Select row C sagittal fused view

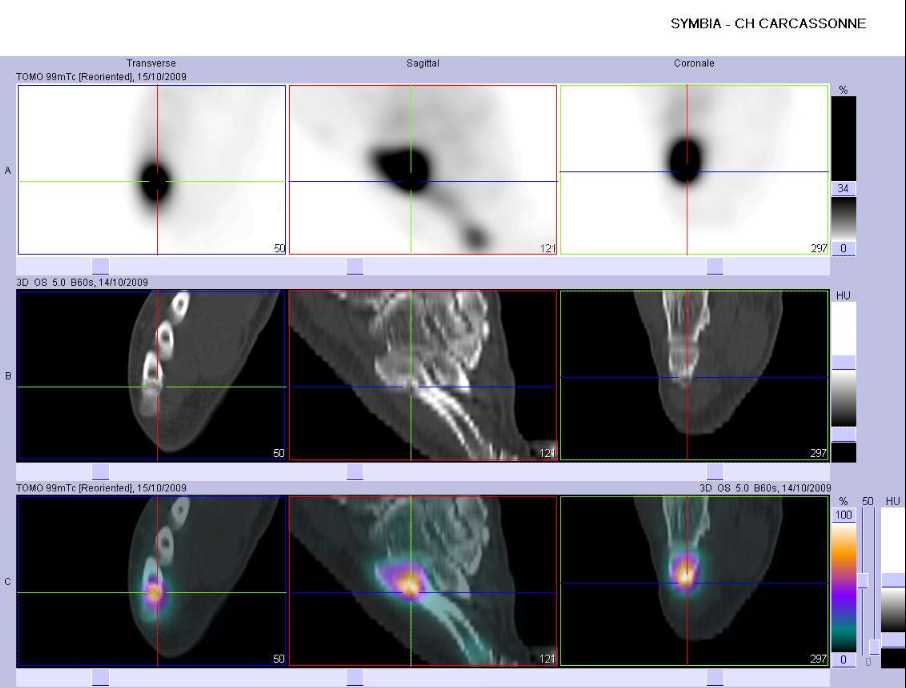point(423,581)
